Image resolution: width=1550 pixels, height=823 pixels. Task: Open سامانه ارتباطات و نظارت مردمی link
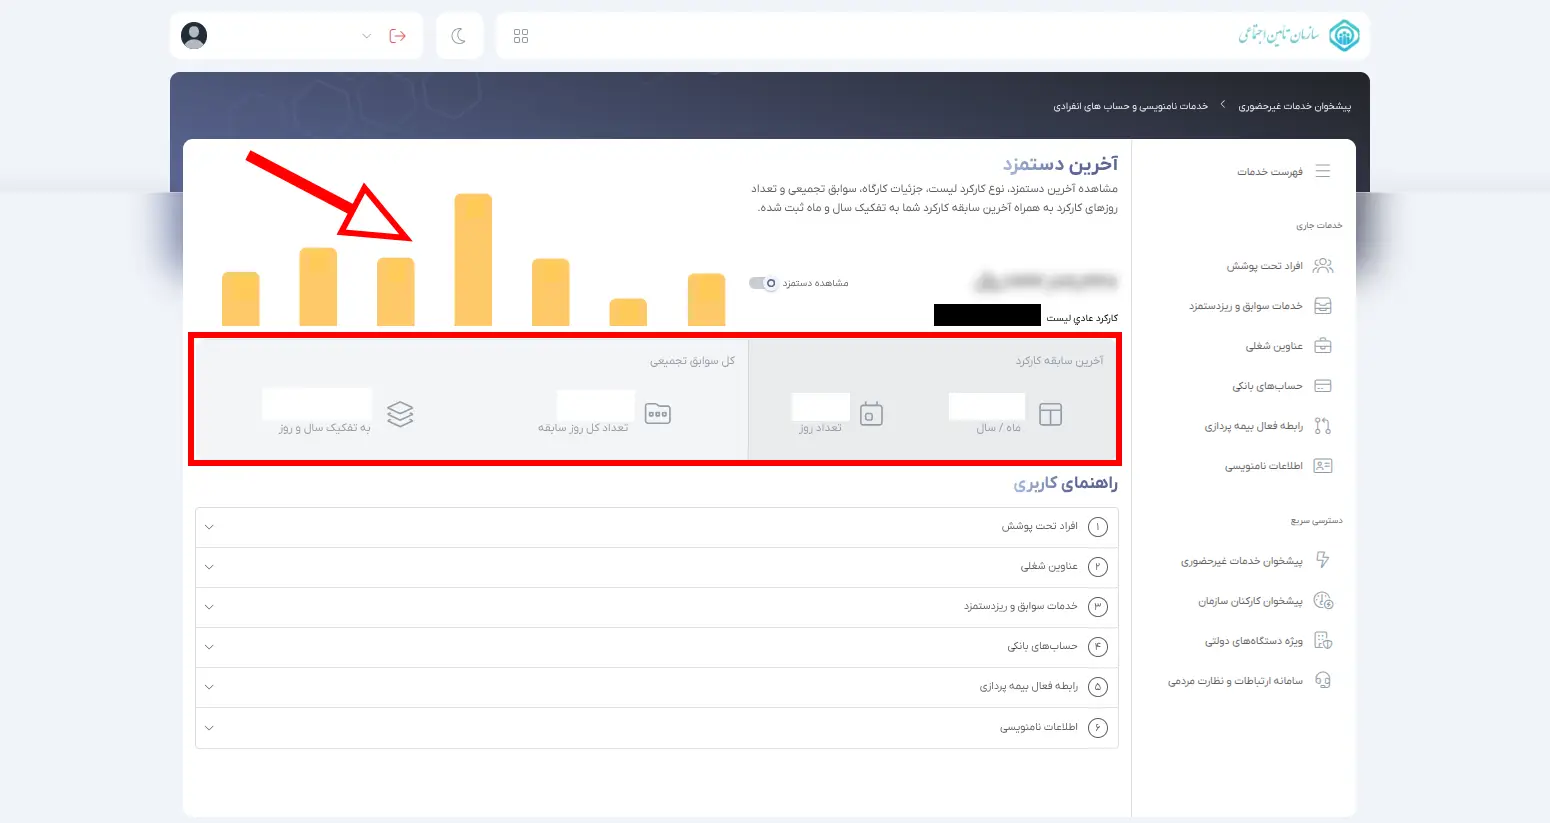tap(1235, 681)
